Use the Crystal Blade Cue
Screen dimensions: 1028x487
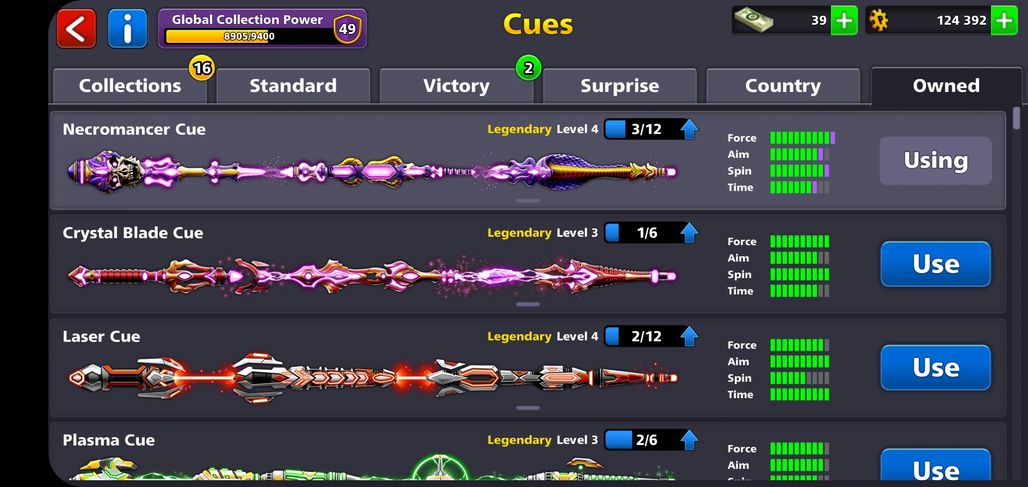pos(936,264)
